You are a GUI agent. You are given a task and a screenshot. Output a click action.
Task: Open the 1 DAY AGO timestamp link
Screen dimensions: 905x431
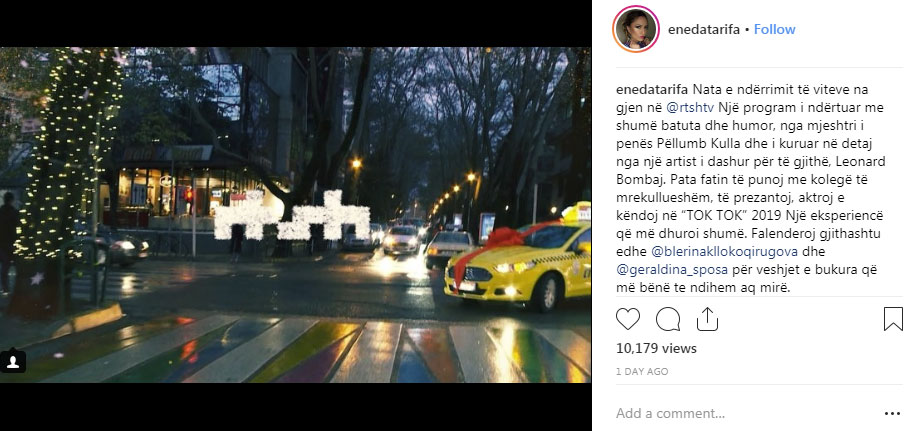[x=642, y=372]
